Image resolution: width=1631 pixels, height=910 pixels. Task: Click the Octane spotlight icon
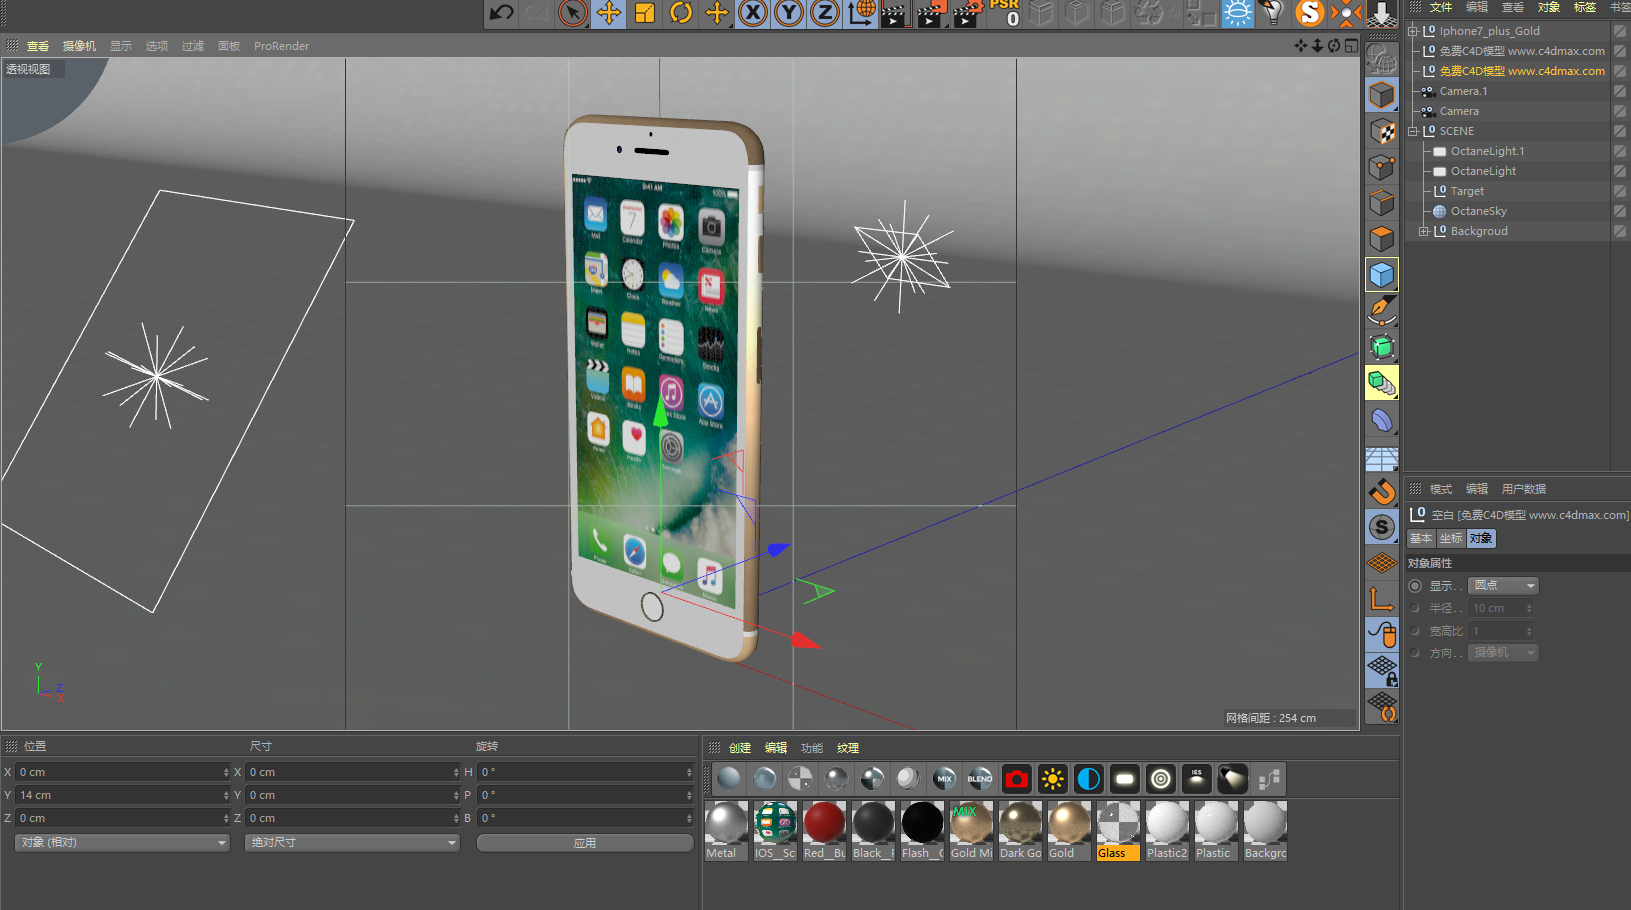1232,779
